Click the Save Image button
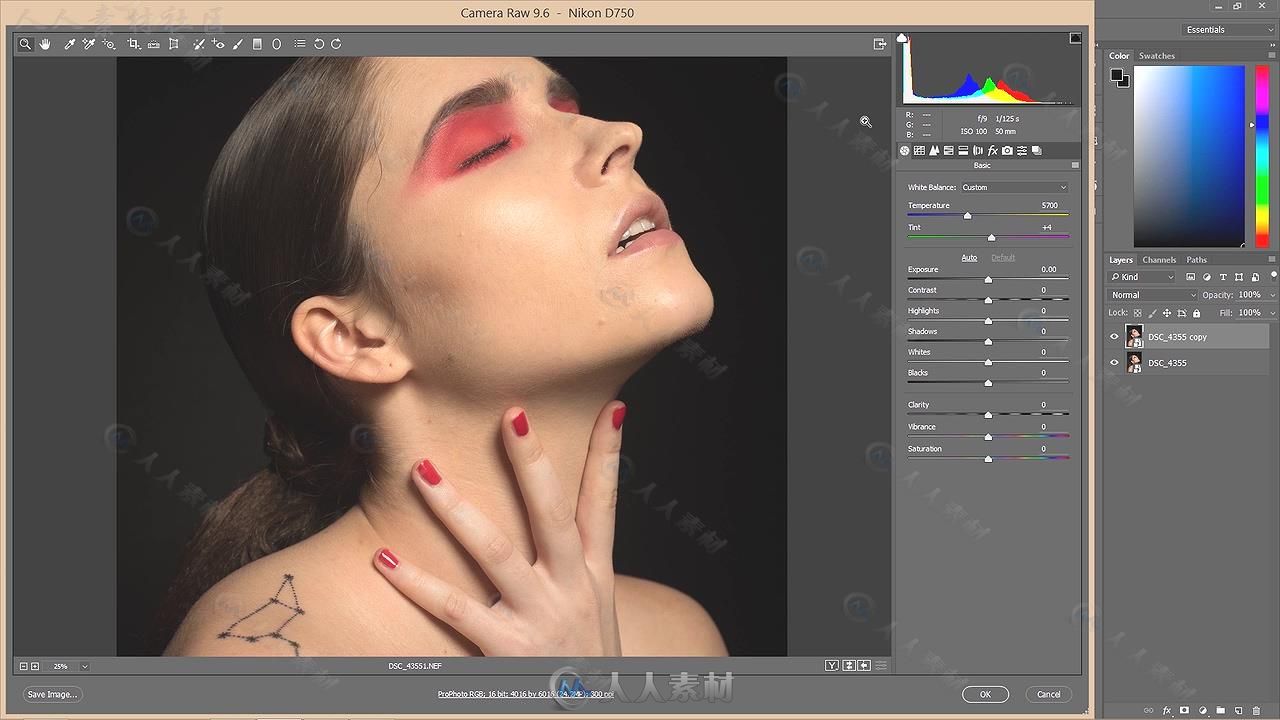The image size is (1280, 720). pyautogui.click(x=52, y=694)
